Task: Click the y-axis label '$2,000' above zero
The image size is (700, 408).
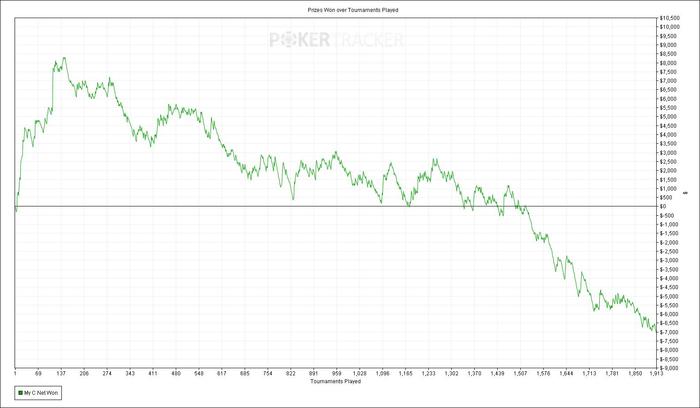Action: coord(669,171)
